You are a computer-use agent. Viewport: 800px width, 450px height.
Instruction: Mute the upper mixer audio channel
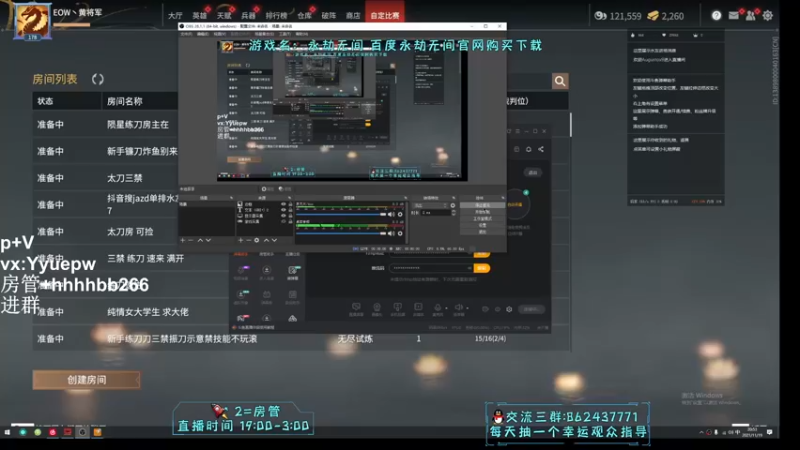[x=391, y=215]
